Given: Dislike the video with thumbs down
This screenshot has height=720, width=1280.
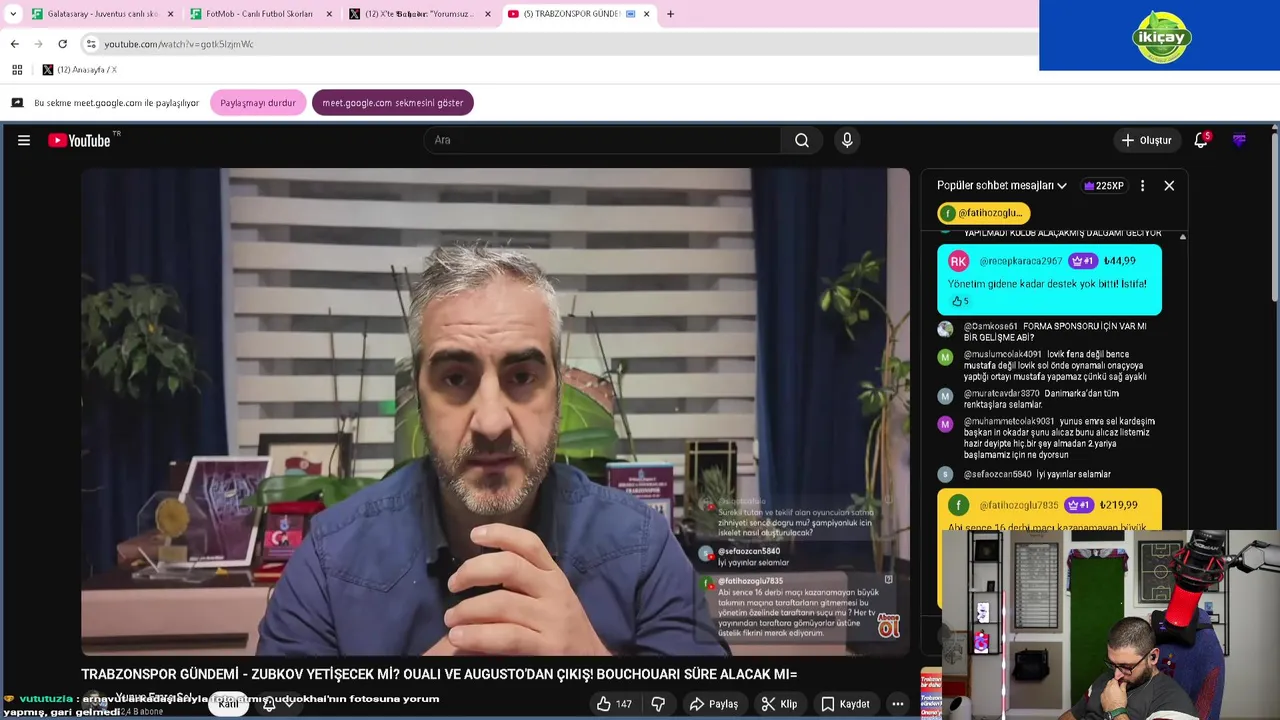Looking at the screenshot, I should [658, 704].
